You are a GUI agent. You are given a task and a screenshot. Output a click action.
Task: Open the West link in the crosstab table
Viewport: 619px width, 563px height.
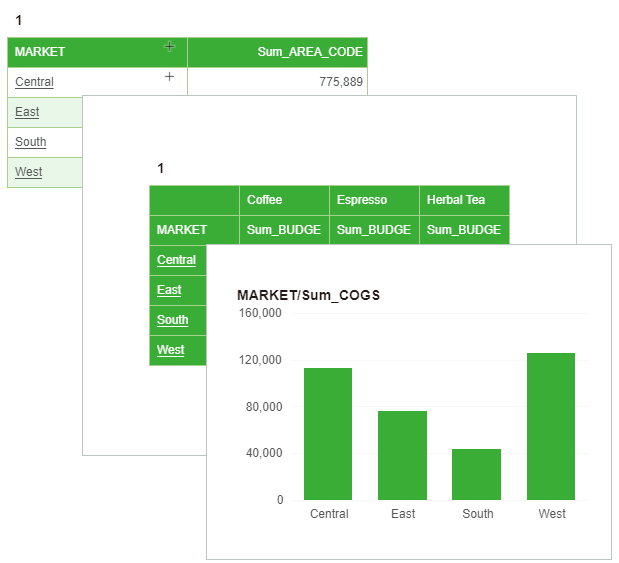click(x=171, y=350)
